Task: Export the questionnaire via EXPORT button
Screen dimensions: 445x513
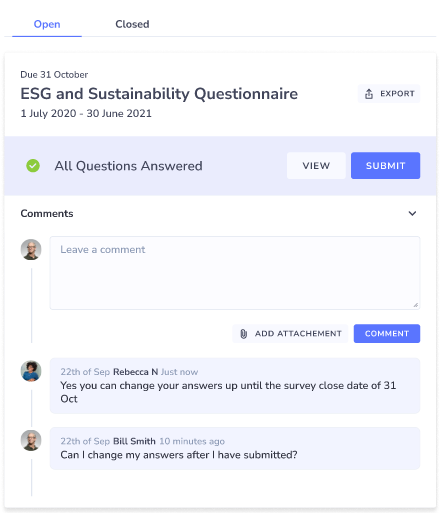Action: [389, 94]
